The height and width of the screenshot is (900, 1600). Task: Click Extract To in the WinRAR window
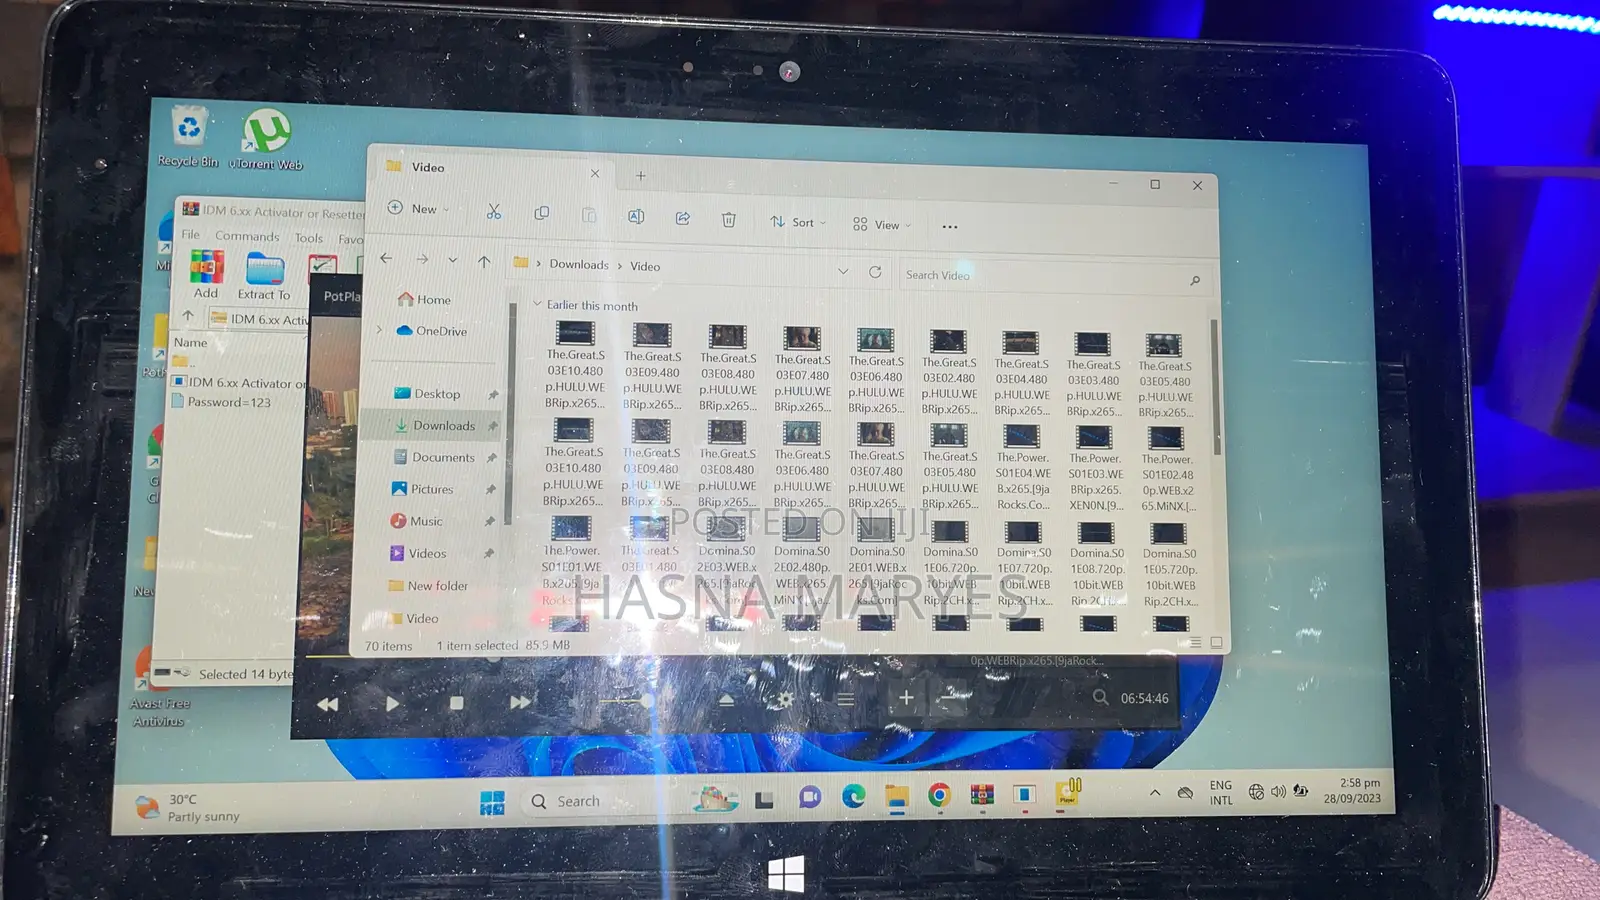coord(264,277)
